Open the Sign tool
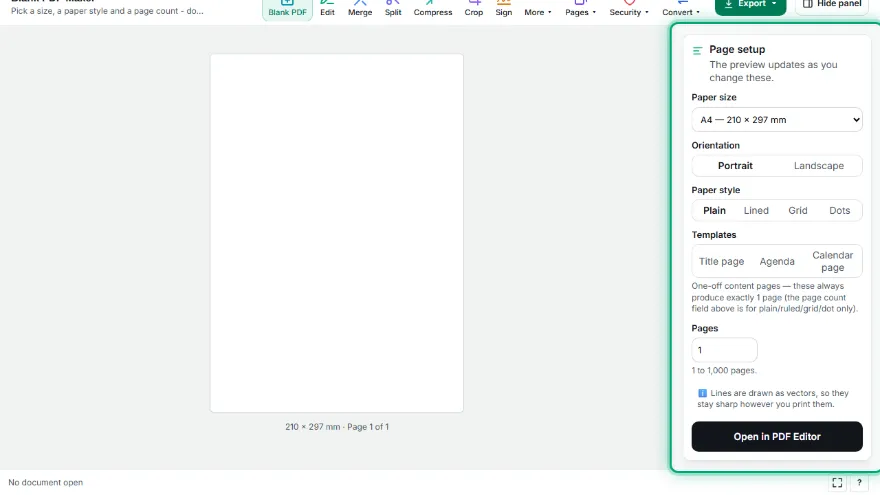 pos(503,8)
